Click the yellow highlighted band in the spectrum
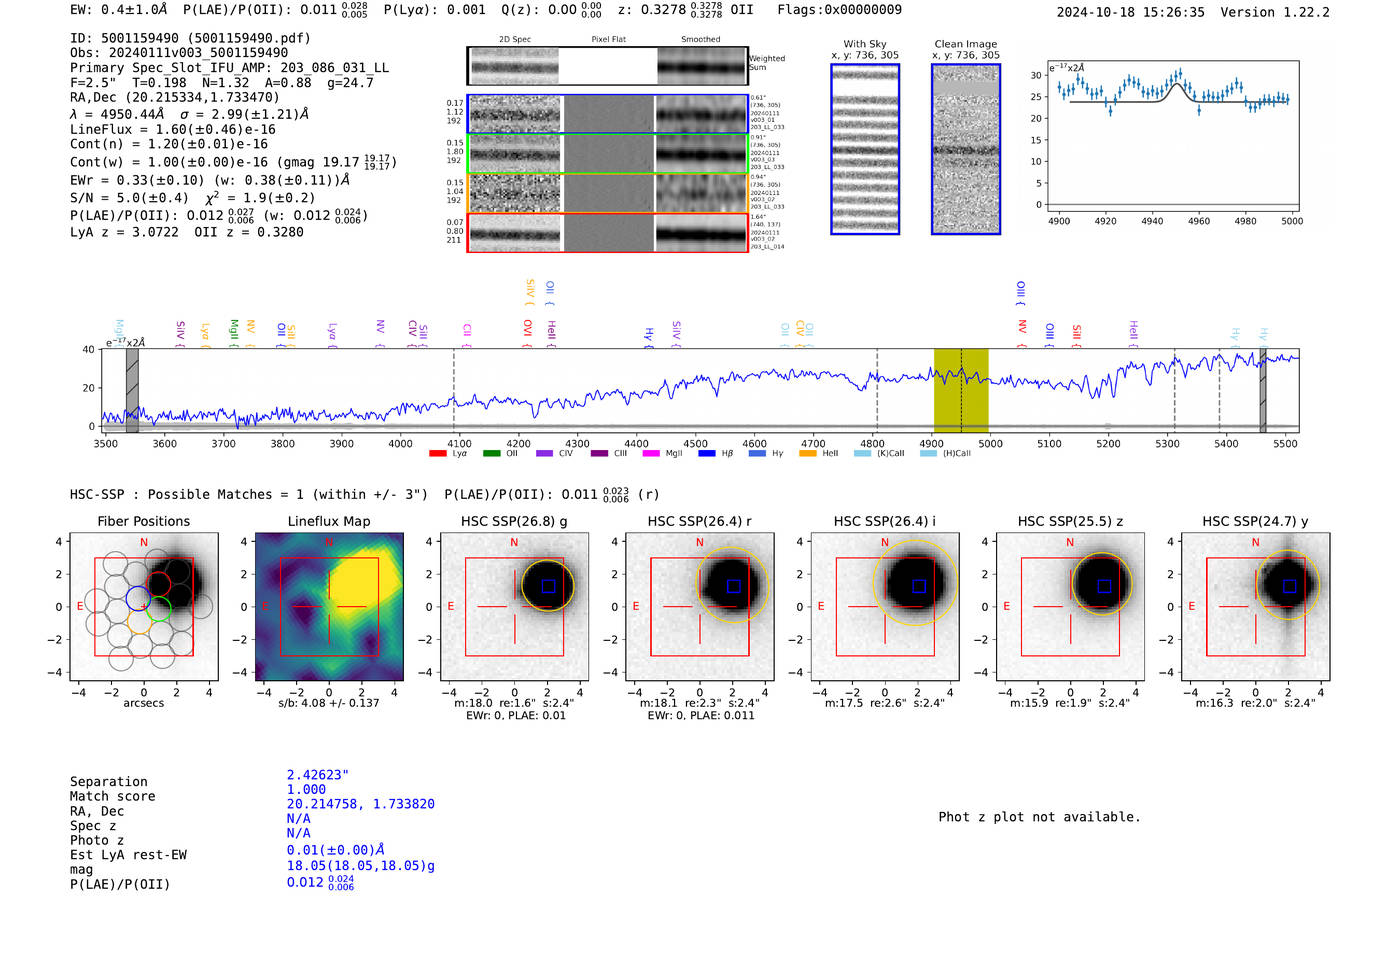Image resolution: width=1400 pixels, height=953 pixels. [x=961, y=390]
